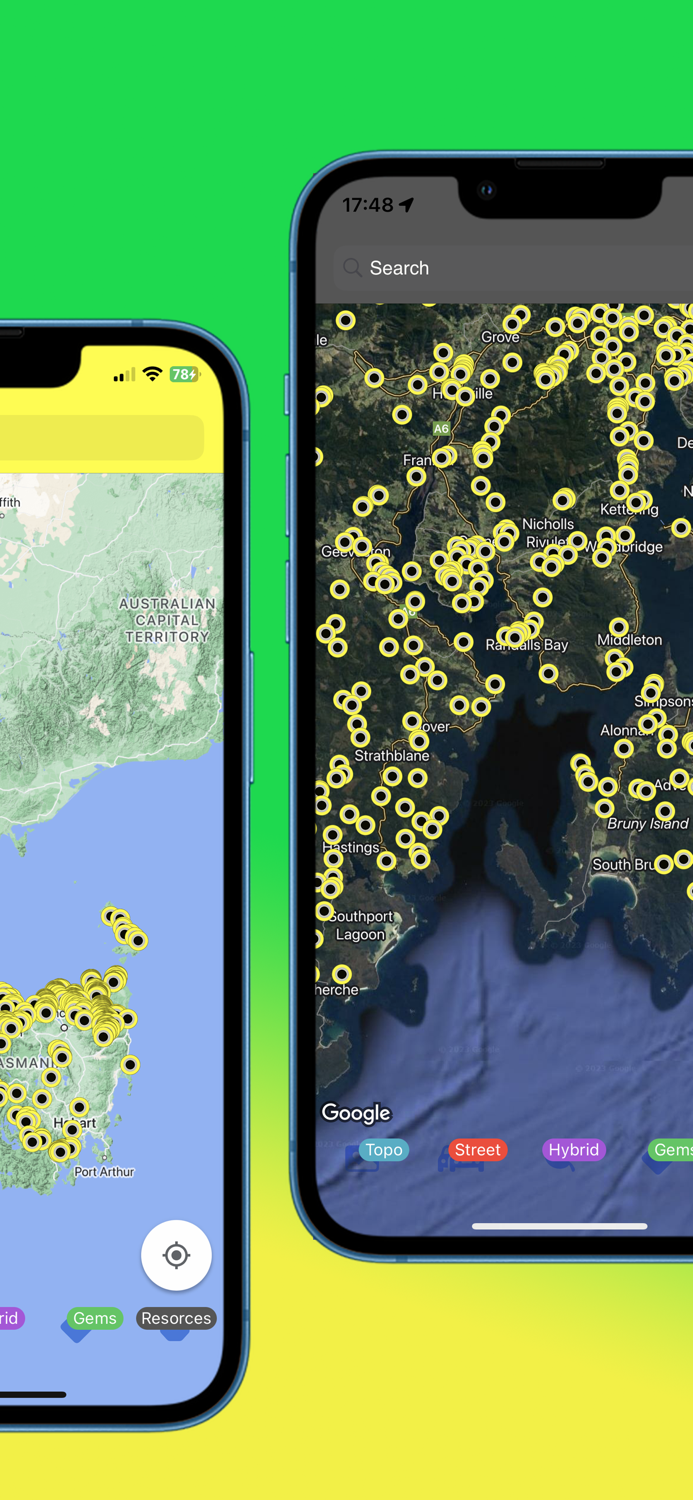Focus the Search field on the right phone
Viewport: 693px width, 1500px height.
coord(513,268)
